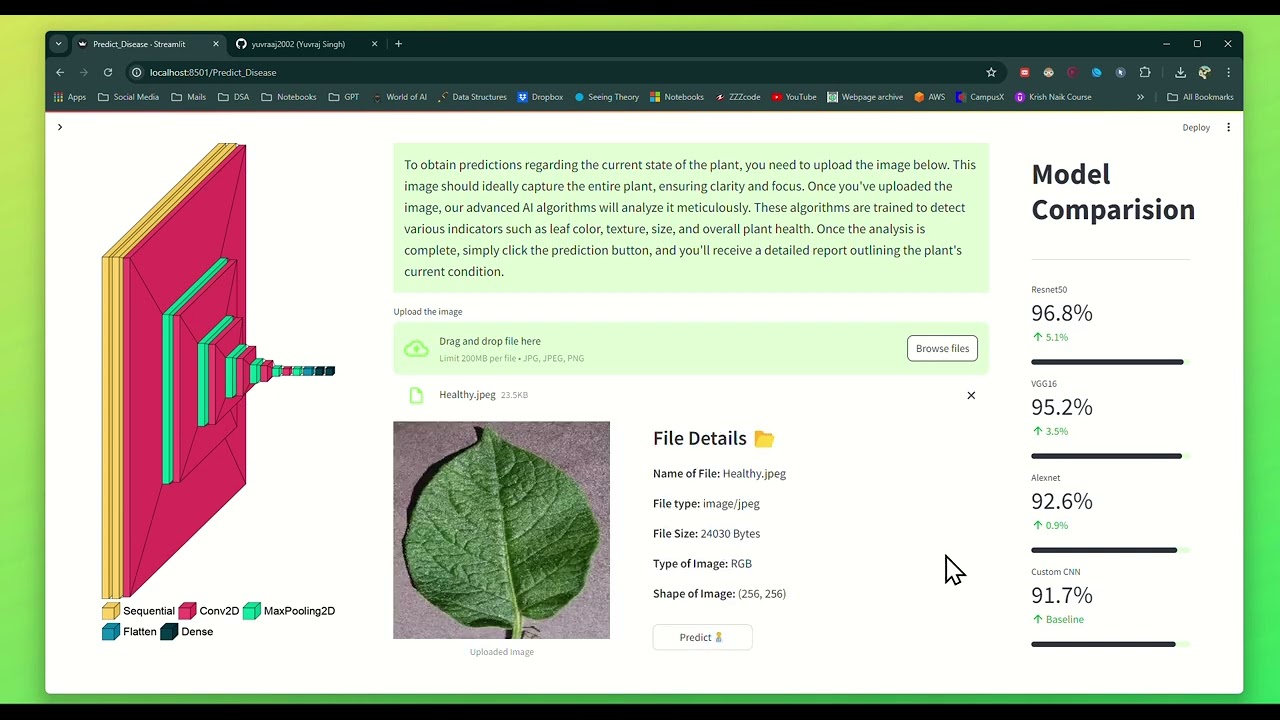Open the World of AI bookmark
The height and width of the screenshot is (720, 1280).
coord(399,97)
